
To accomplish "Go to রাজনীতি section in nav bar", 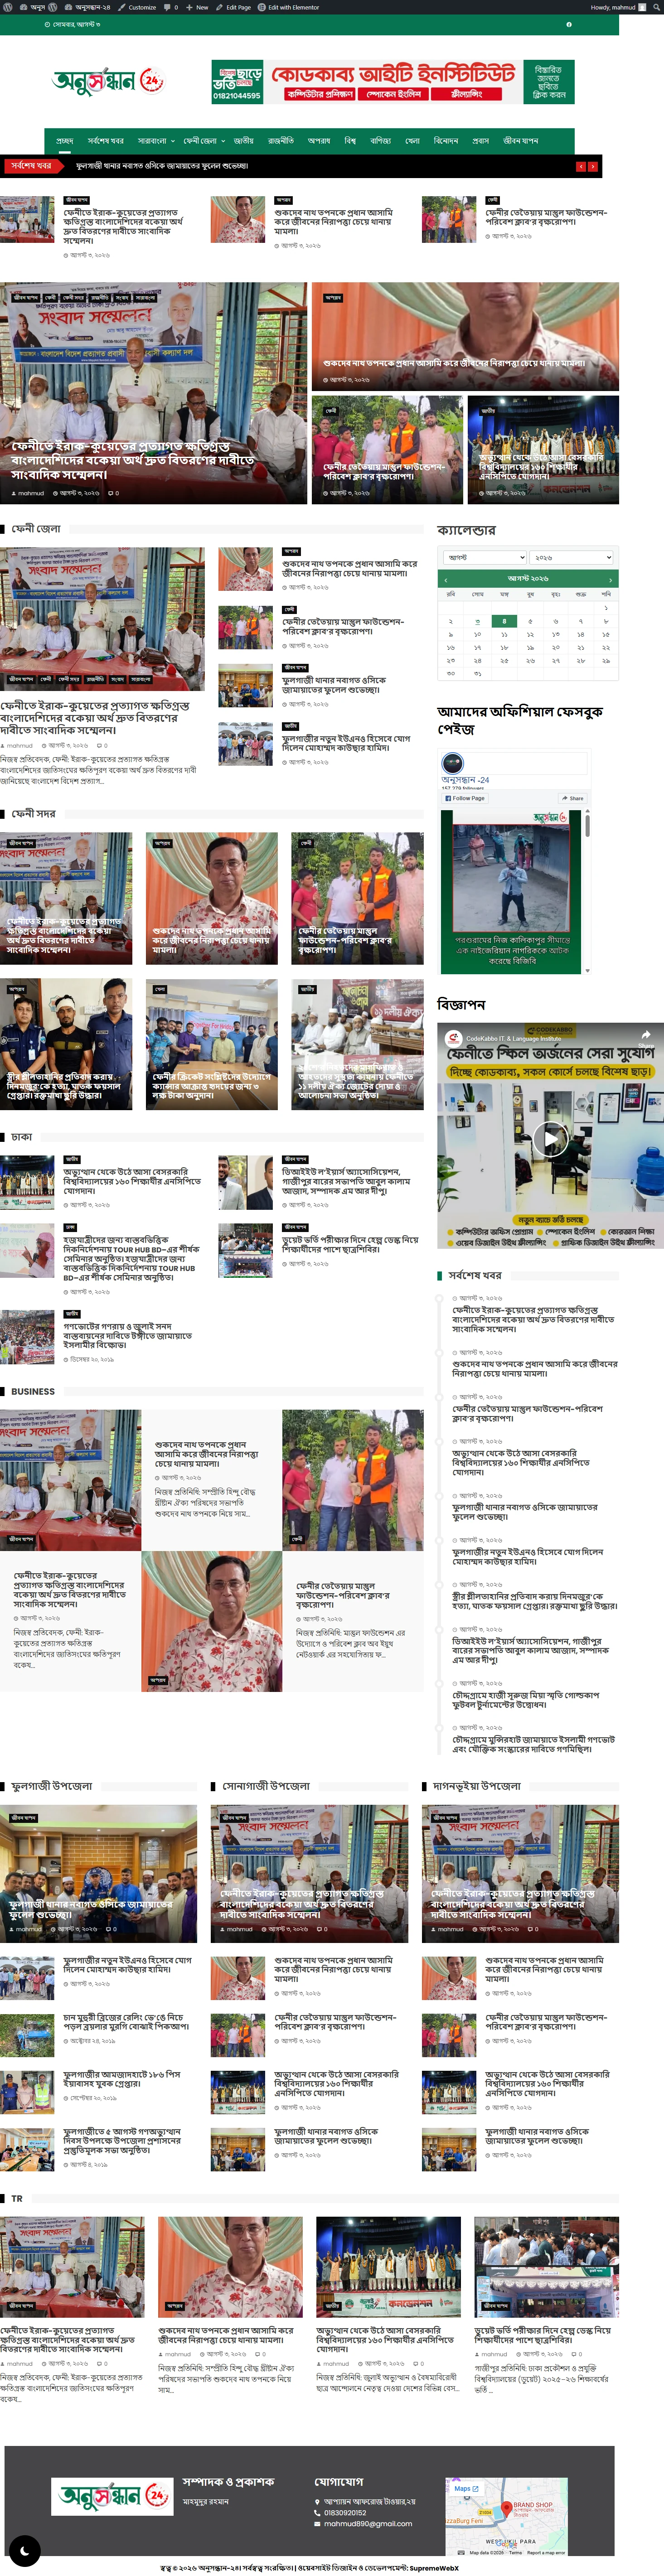I will tap(281, 141).
